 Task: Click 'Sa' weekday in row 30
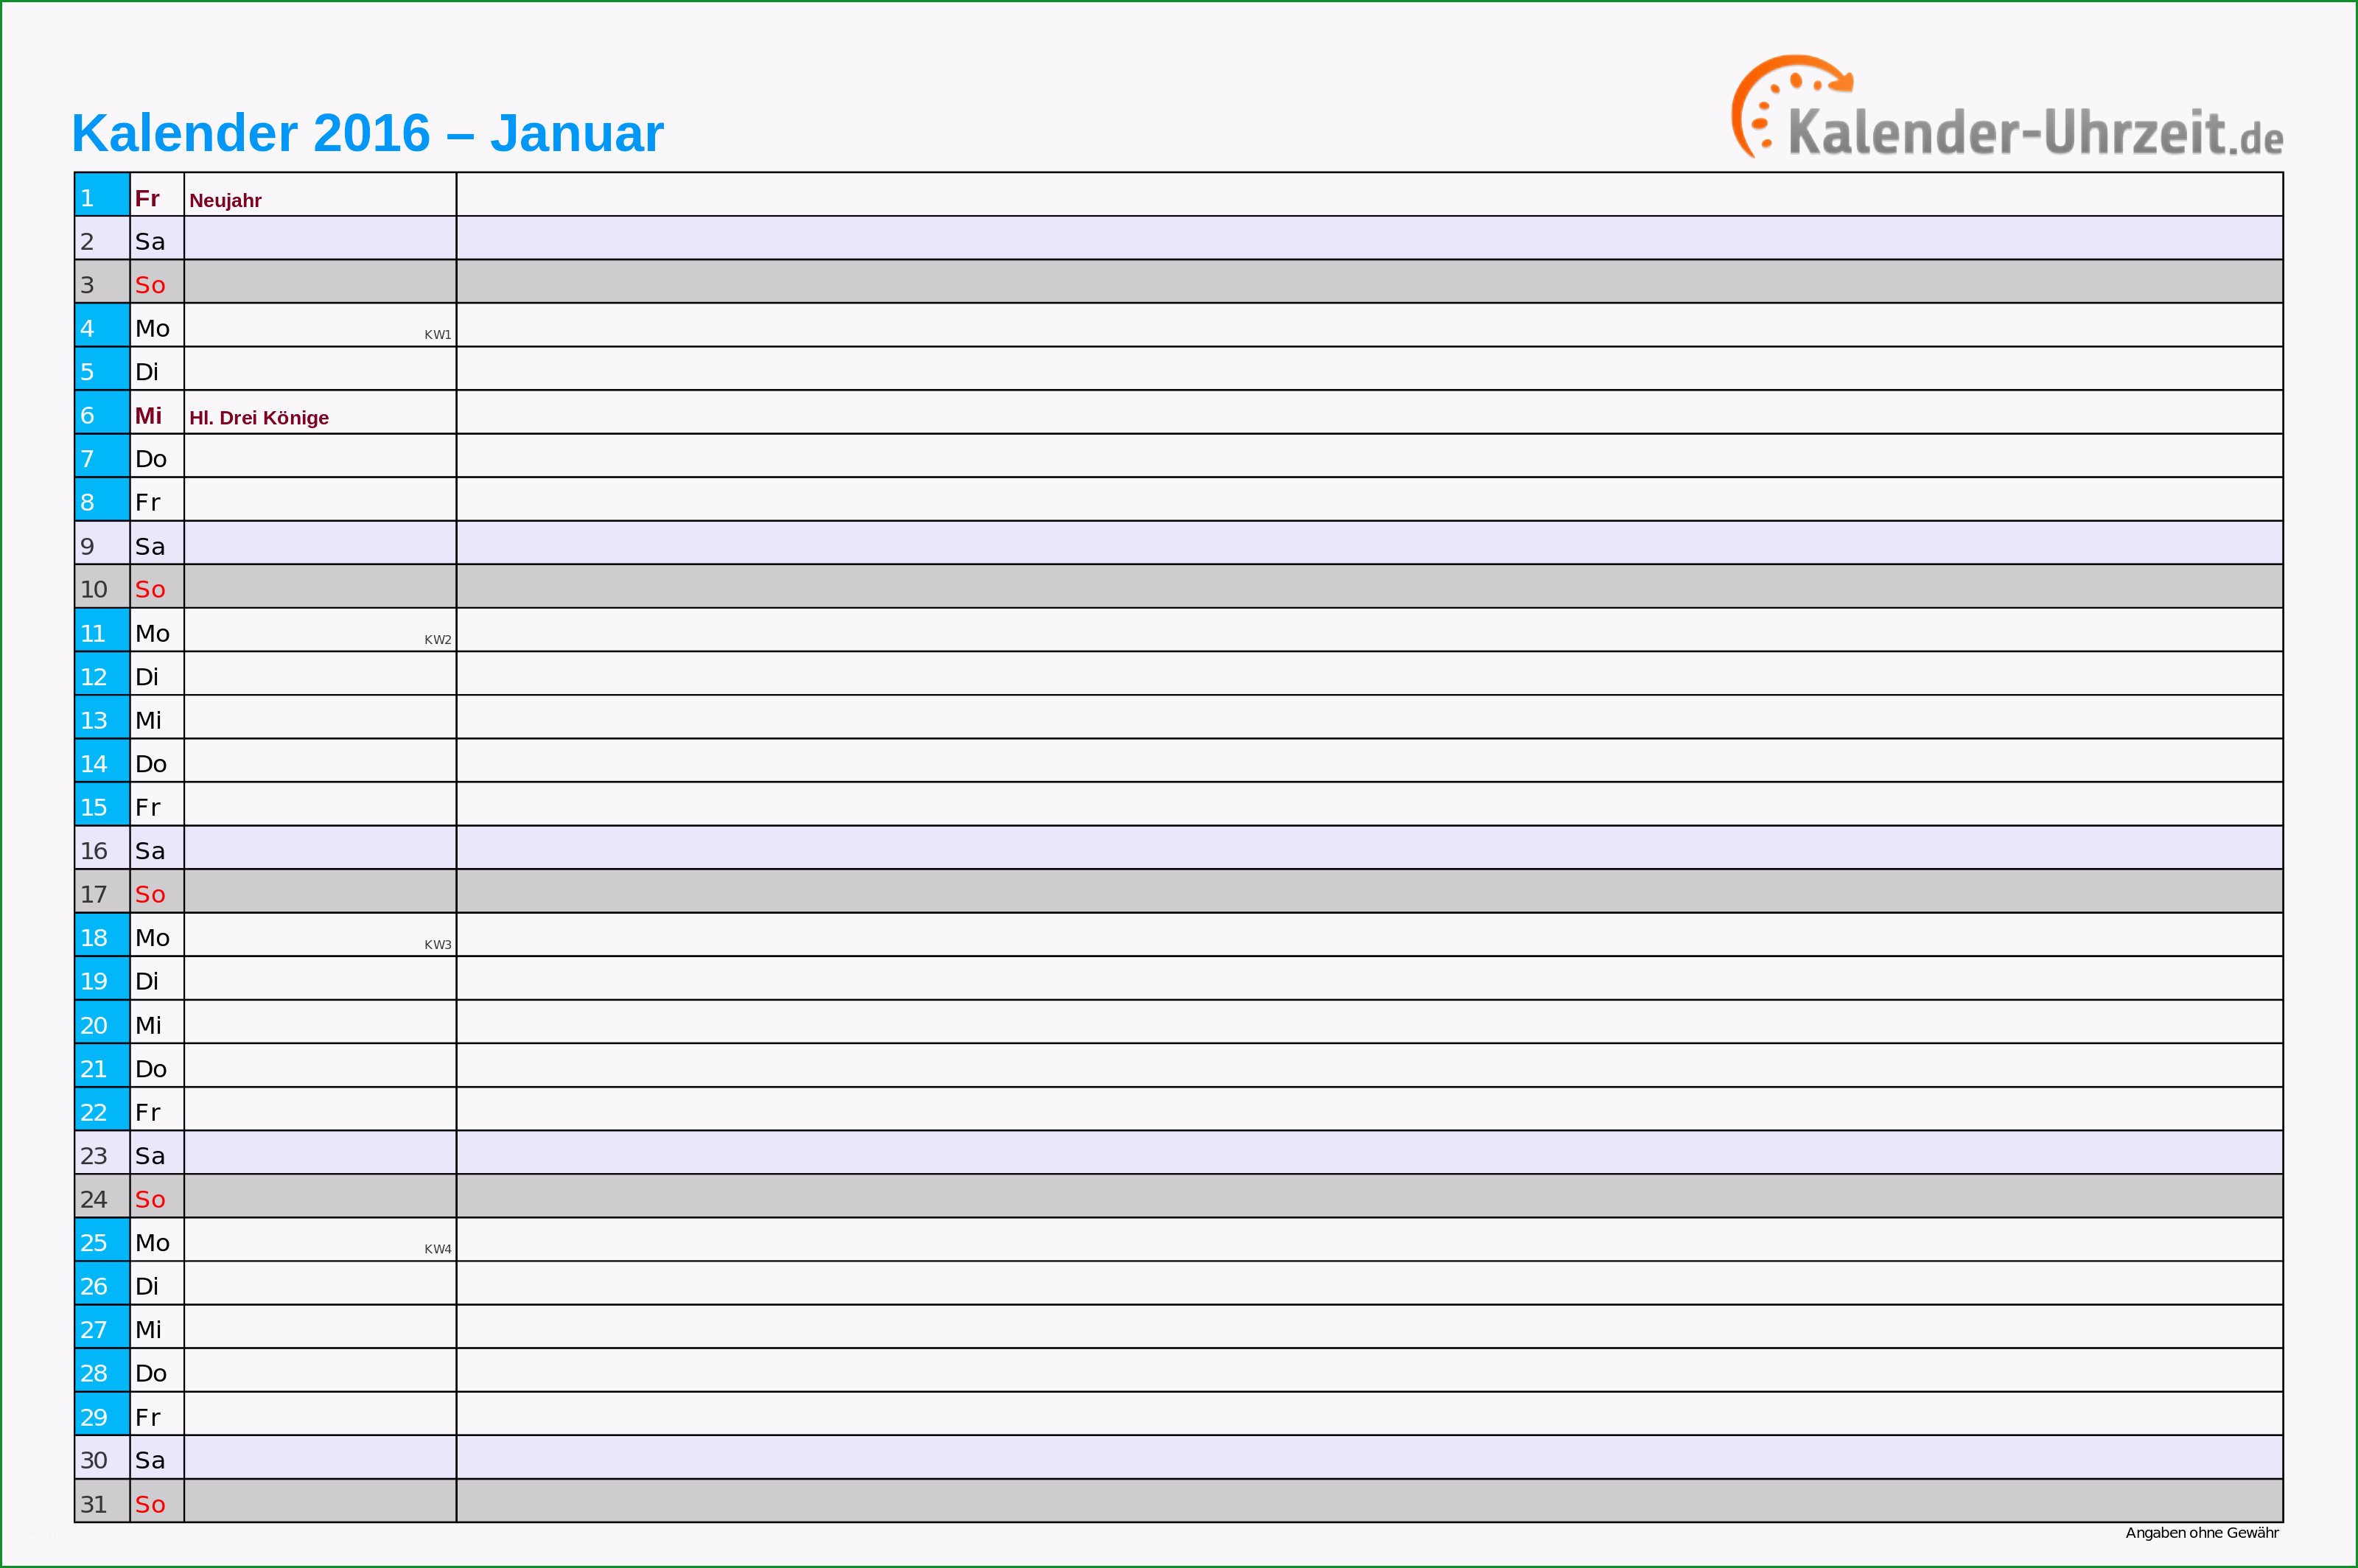[x=150, y=1460]
